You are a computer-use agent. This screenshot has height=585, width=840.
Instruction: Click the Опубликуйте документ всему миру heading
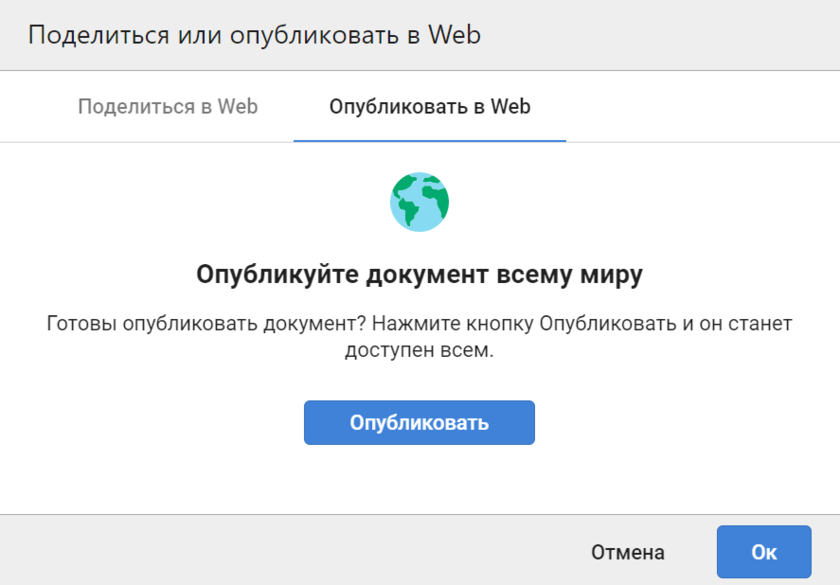point(419,275)
